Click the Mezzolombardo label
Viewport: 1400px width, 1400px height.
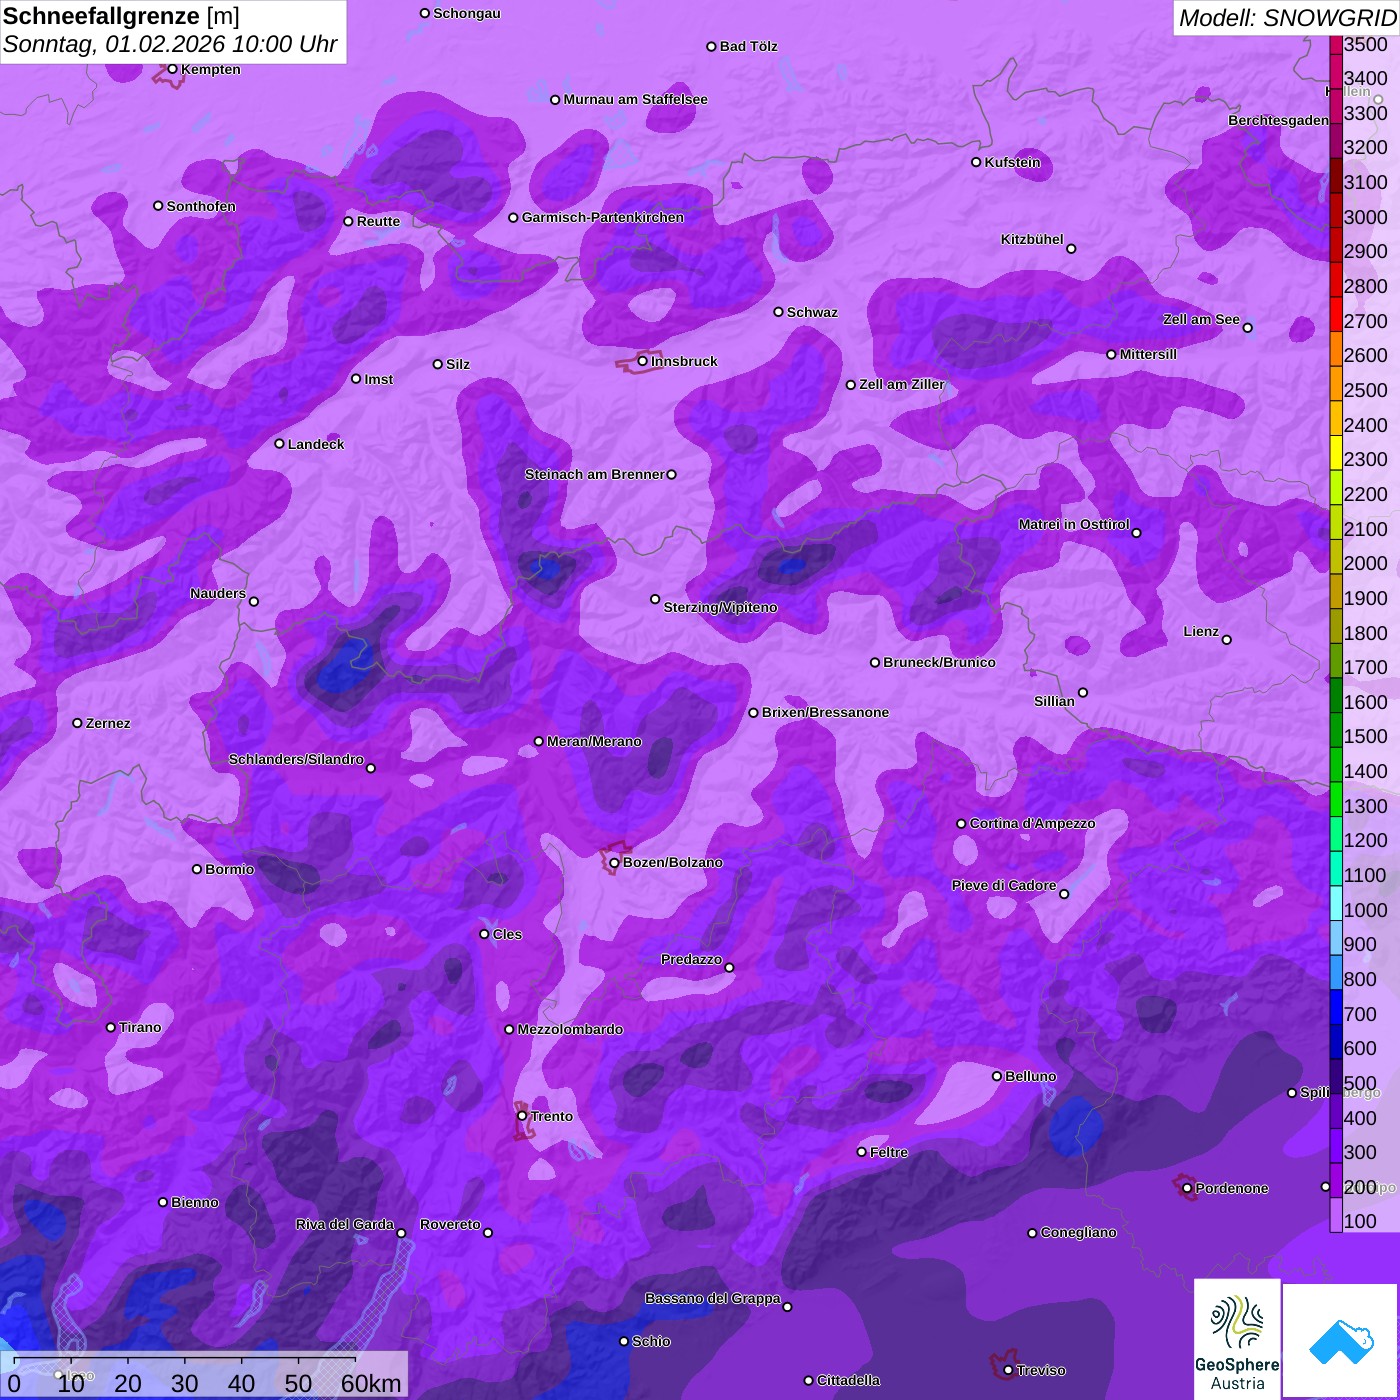coord(570,1029)
